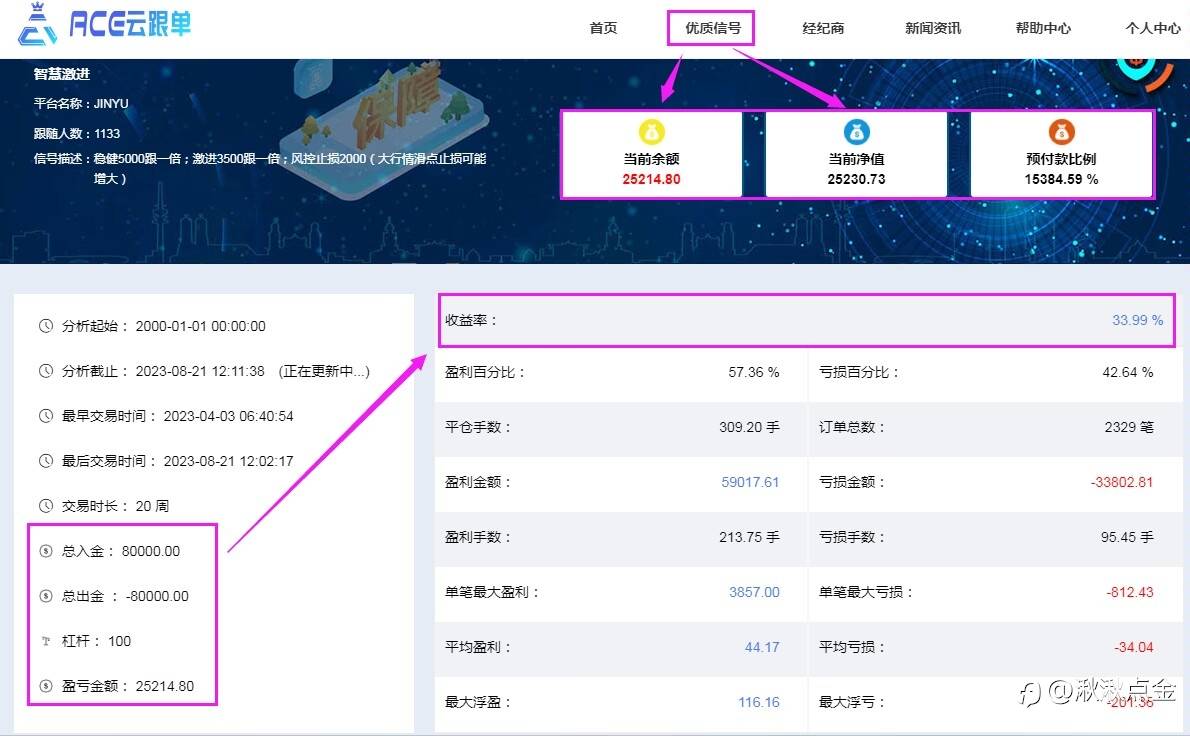Click the ACE云跟单 logo
Screen dimensions: 1190x736
105,24
